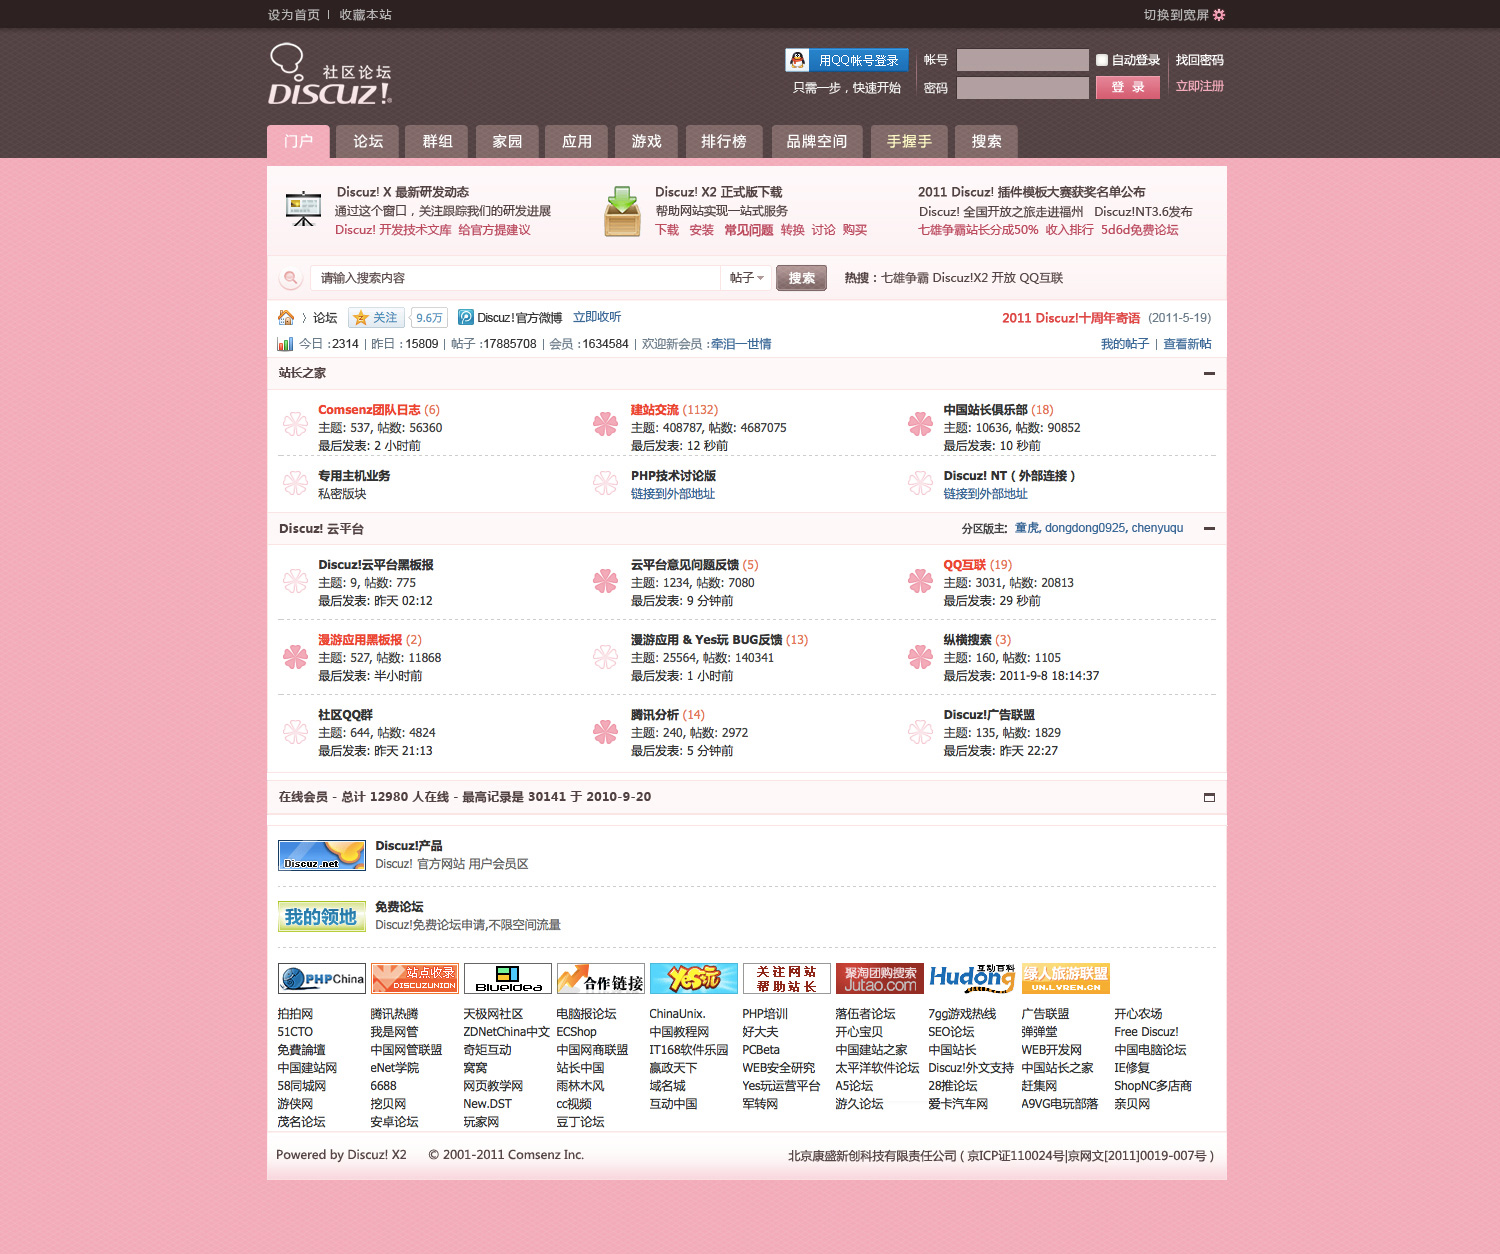1500x1254 pixels.
Task: Click the flower icon for Discuz!广告联盟
Action: pos(920,732)
